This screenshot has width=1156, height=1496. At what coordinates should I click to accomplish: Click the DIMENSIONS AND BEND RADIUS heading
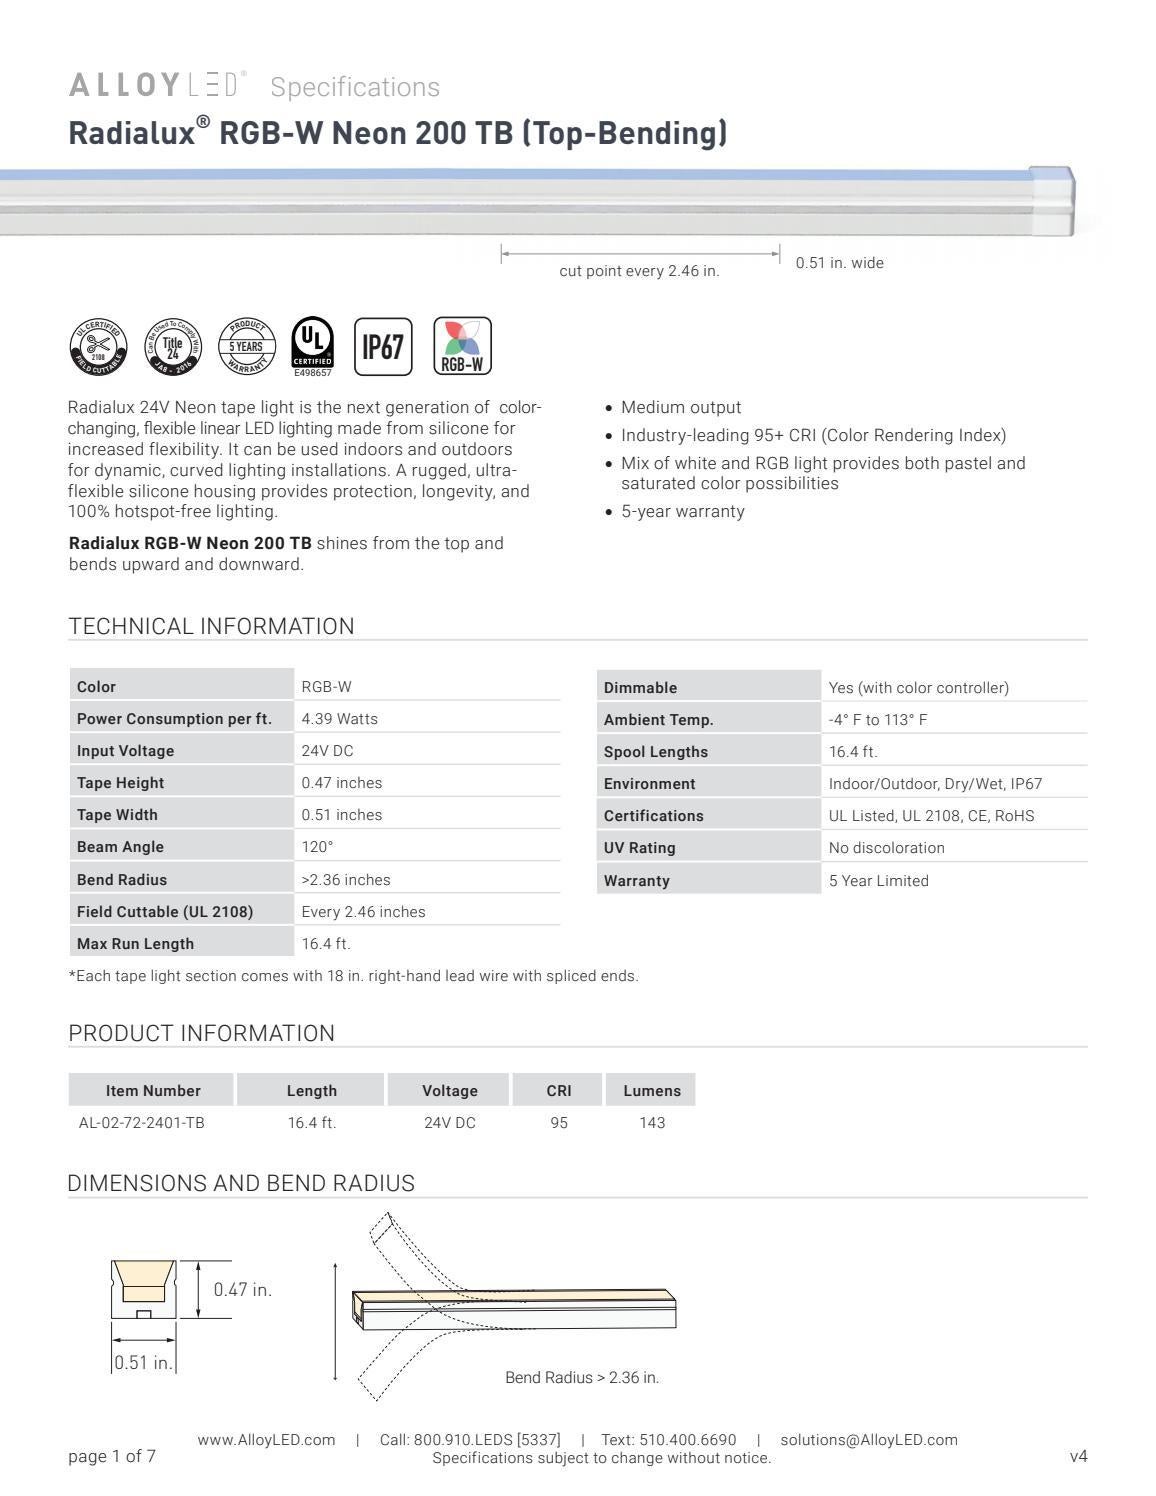pyautogui.click(x=241, y=1183)
